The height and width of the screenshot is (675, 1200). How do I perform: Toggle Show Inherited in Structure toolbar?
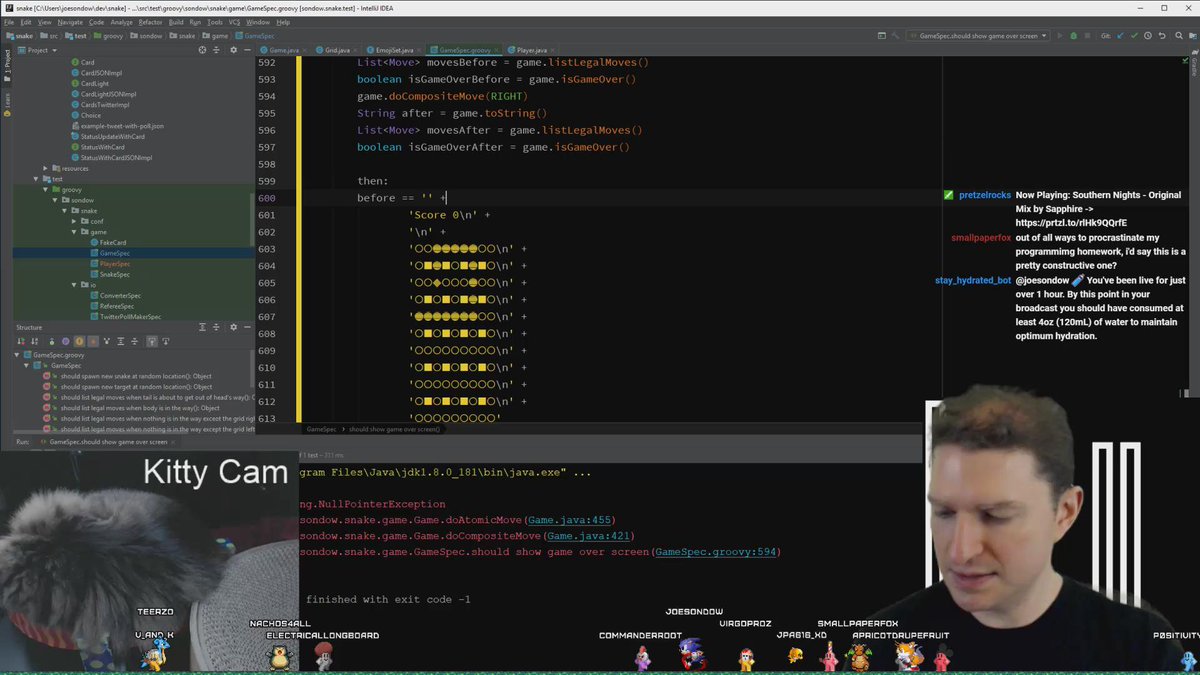pyautogui.click(x=106, y=341)
